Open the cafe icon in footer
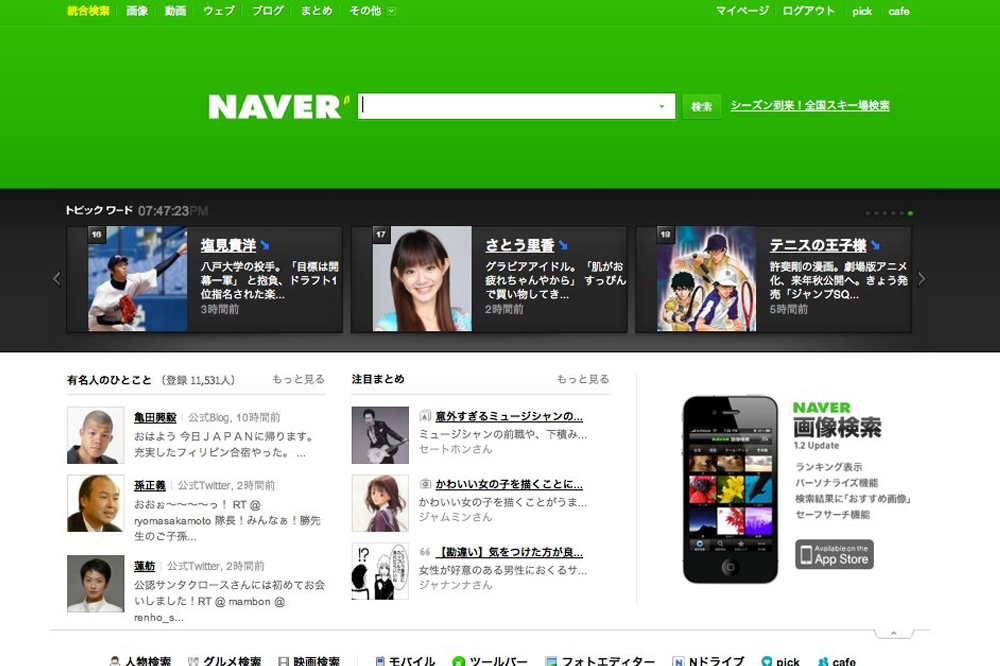Screen dimensions: 1000x666 pyautogui.click(x=823, y=662)
